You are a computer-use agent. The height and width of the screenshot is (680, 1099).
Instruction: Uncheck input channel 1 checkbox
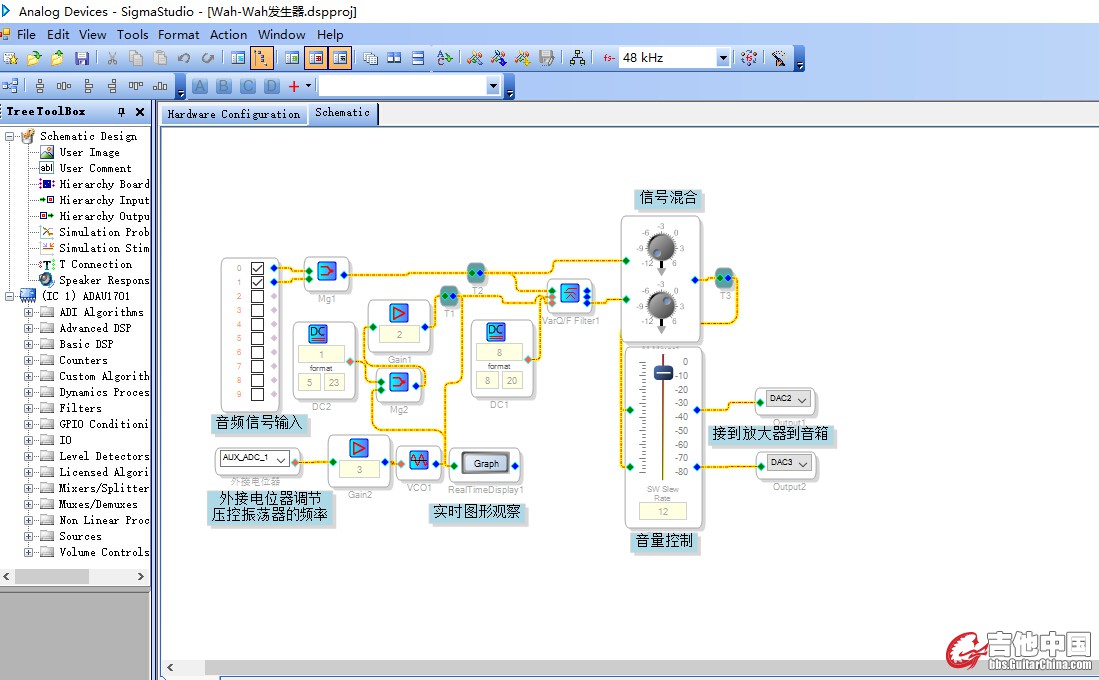[x=258, y=282]
